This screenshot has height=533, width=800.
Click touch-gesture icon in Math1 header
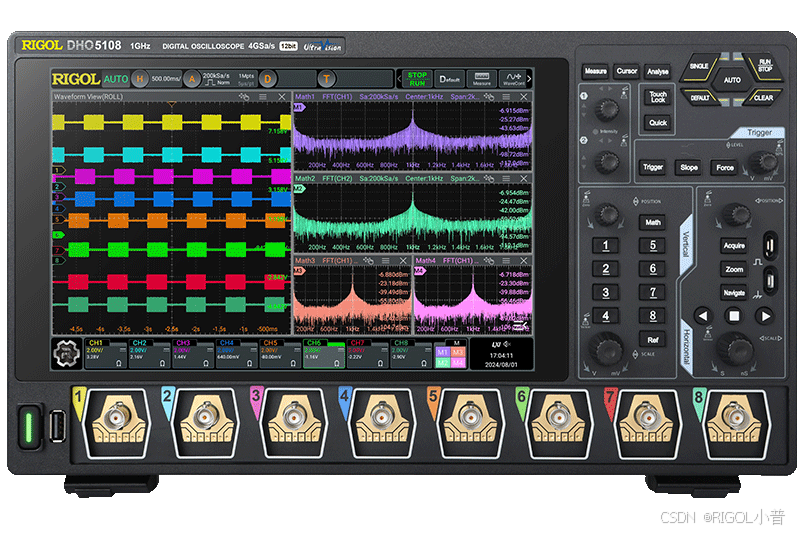point(489,96)
